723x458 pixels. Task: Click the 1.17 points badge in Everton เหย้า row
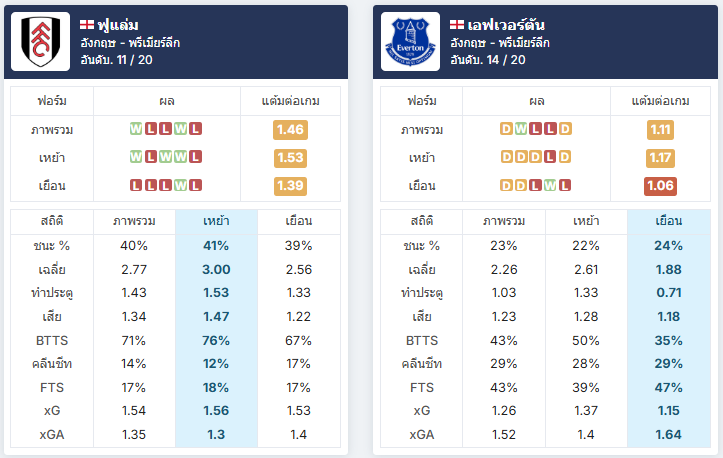660,158
